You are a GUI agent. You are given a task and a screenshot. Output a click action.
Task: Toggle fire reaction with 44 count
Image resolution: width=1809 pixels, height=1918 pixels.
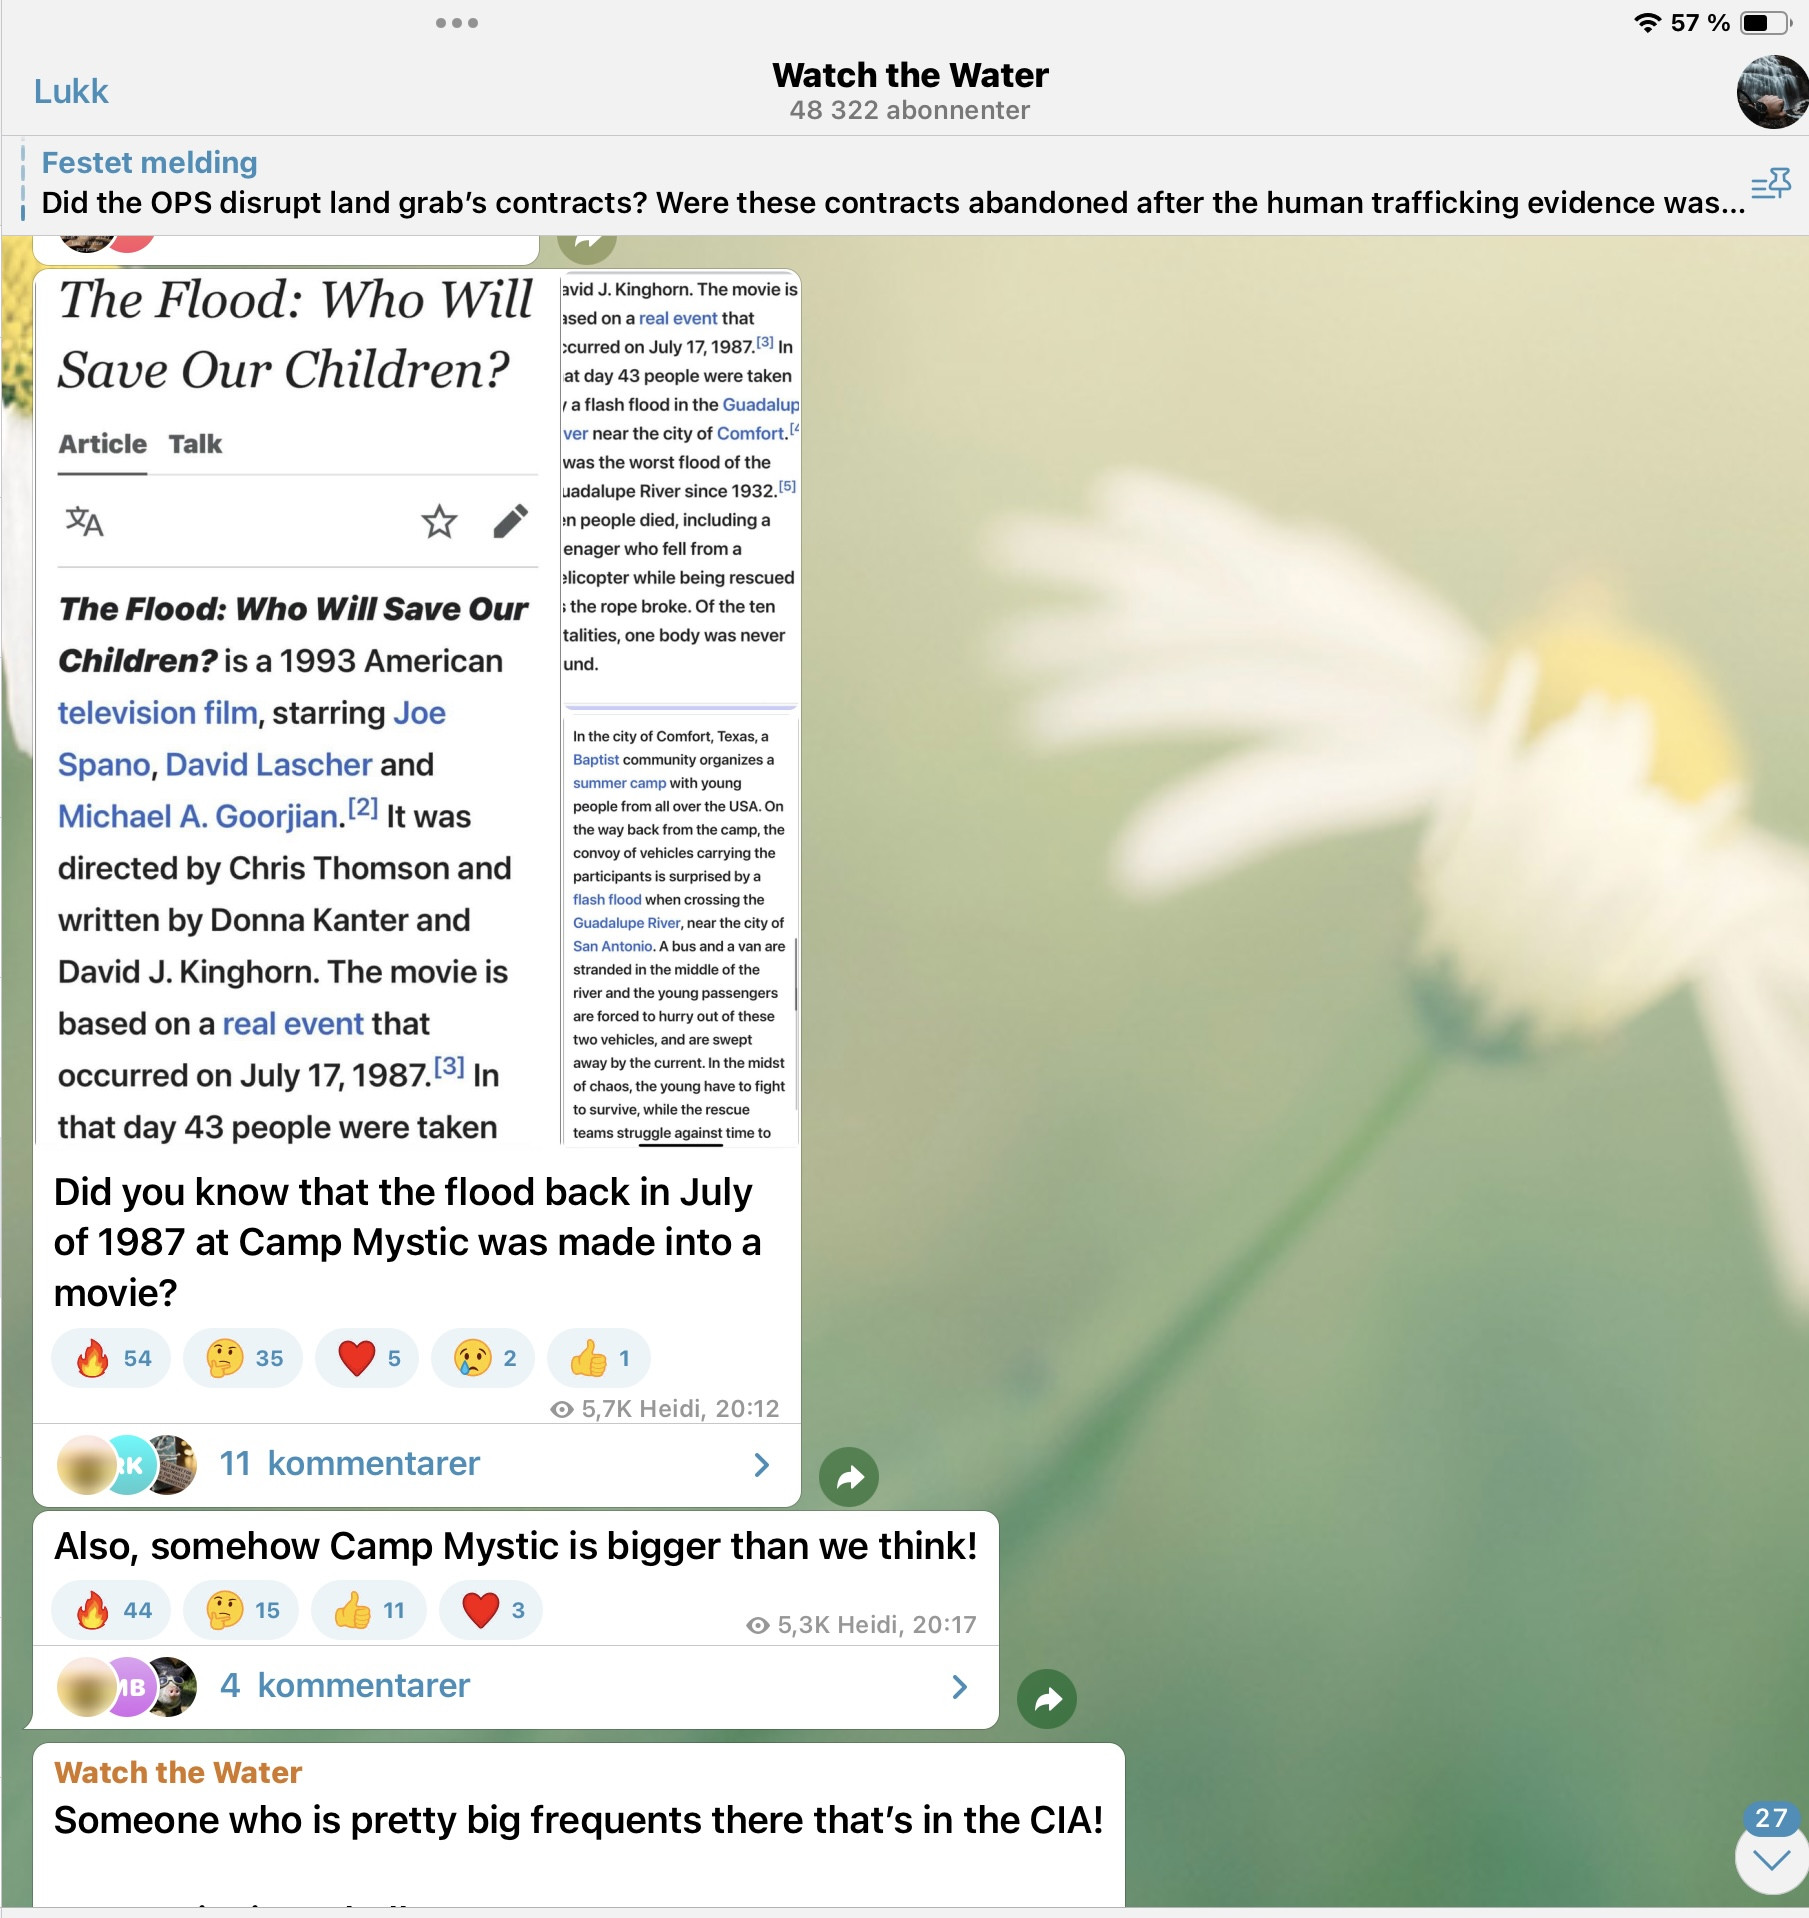click(112, 1610)
